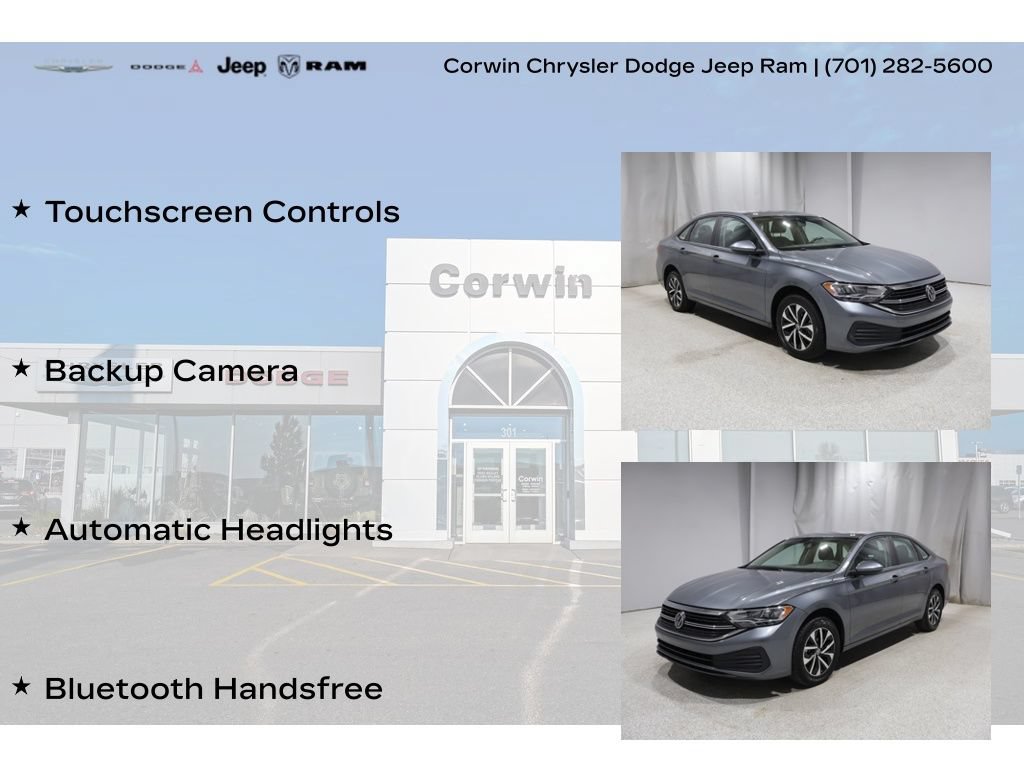Click the Corwin sign on the building
Screen dimensions: 1024x768
(x=511, y=281)
